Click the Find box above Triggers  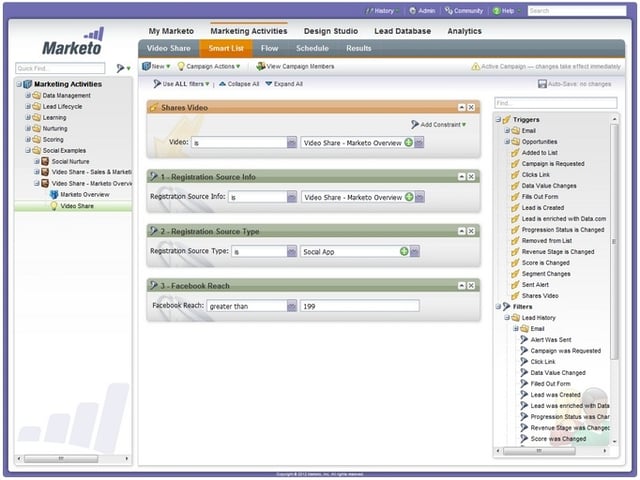[x=556, y=103]
